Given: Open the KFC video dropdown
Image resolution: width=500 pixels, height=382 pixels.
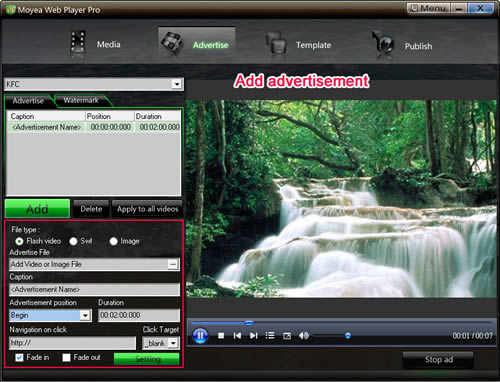Looking at the screenshot, I should pos(177,84).
